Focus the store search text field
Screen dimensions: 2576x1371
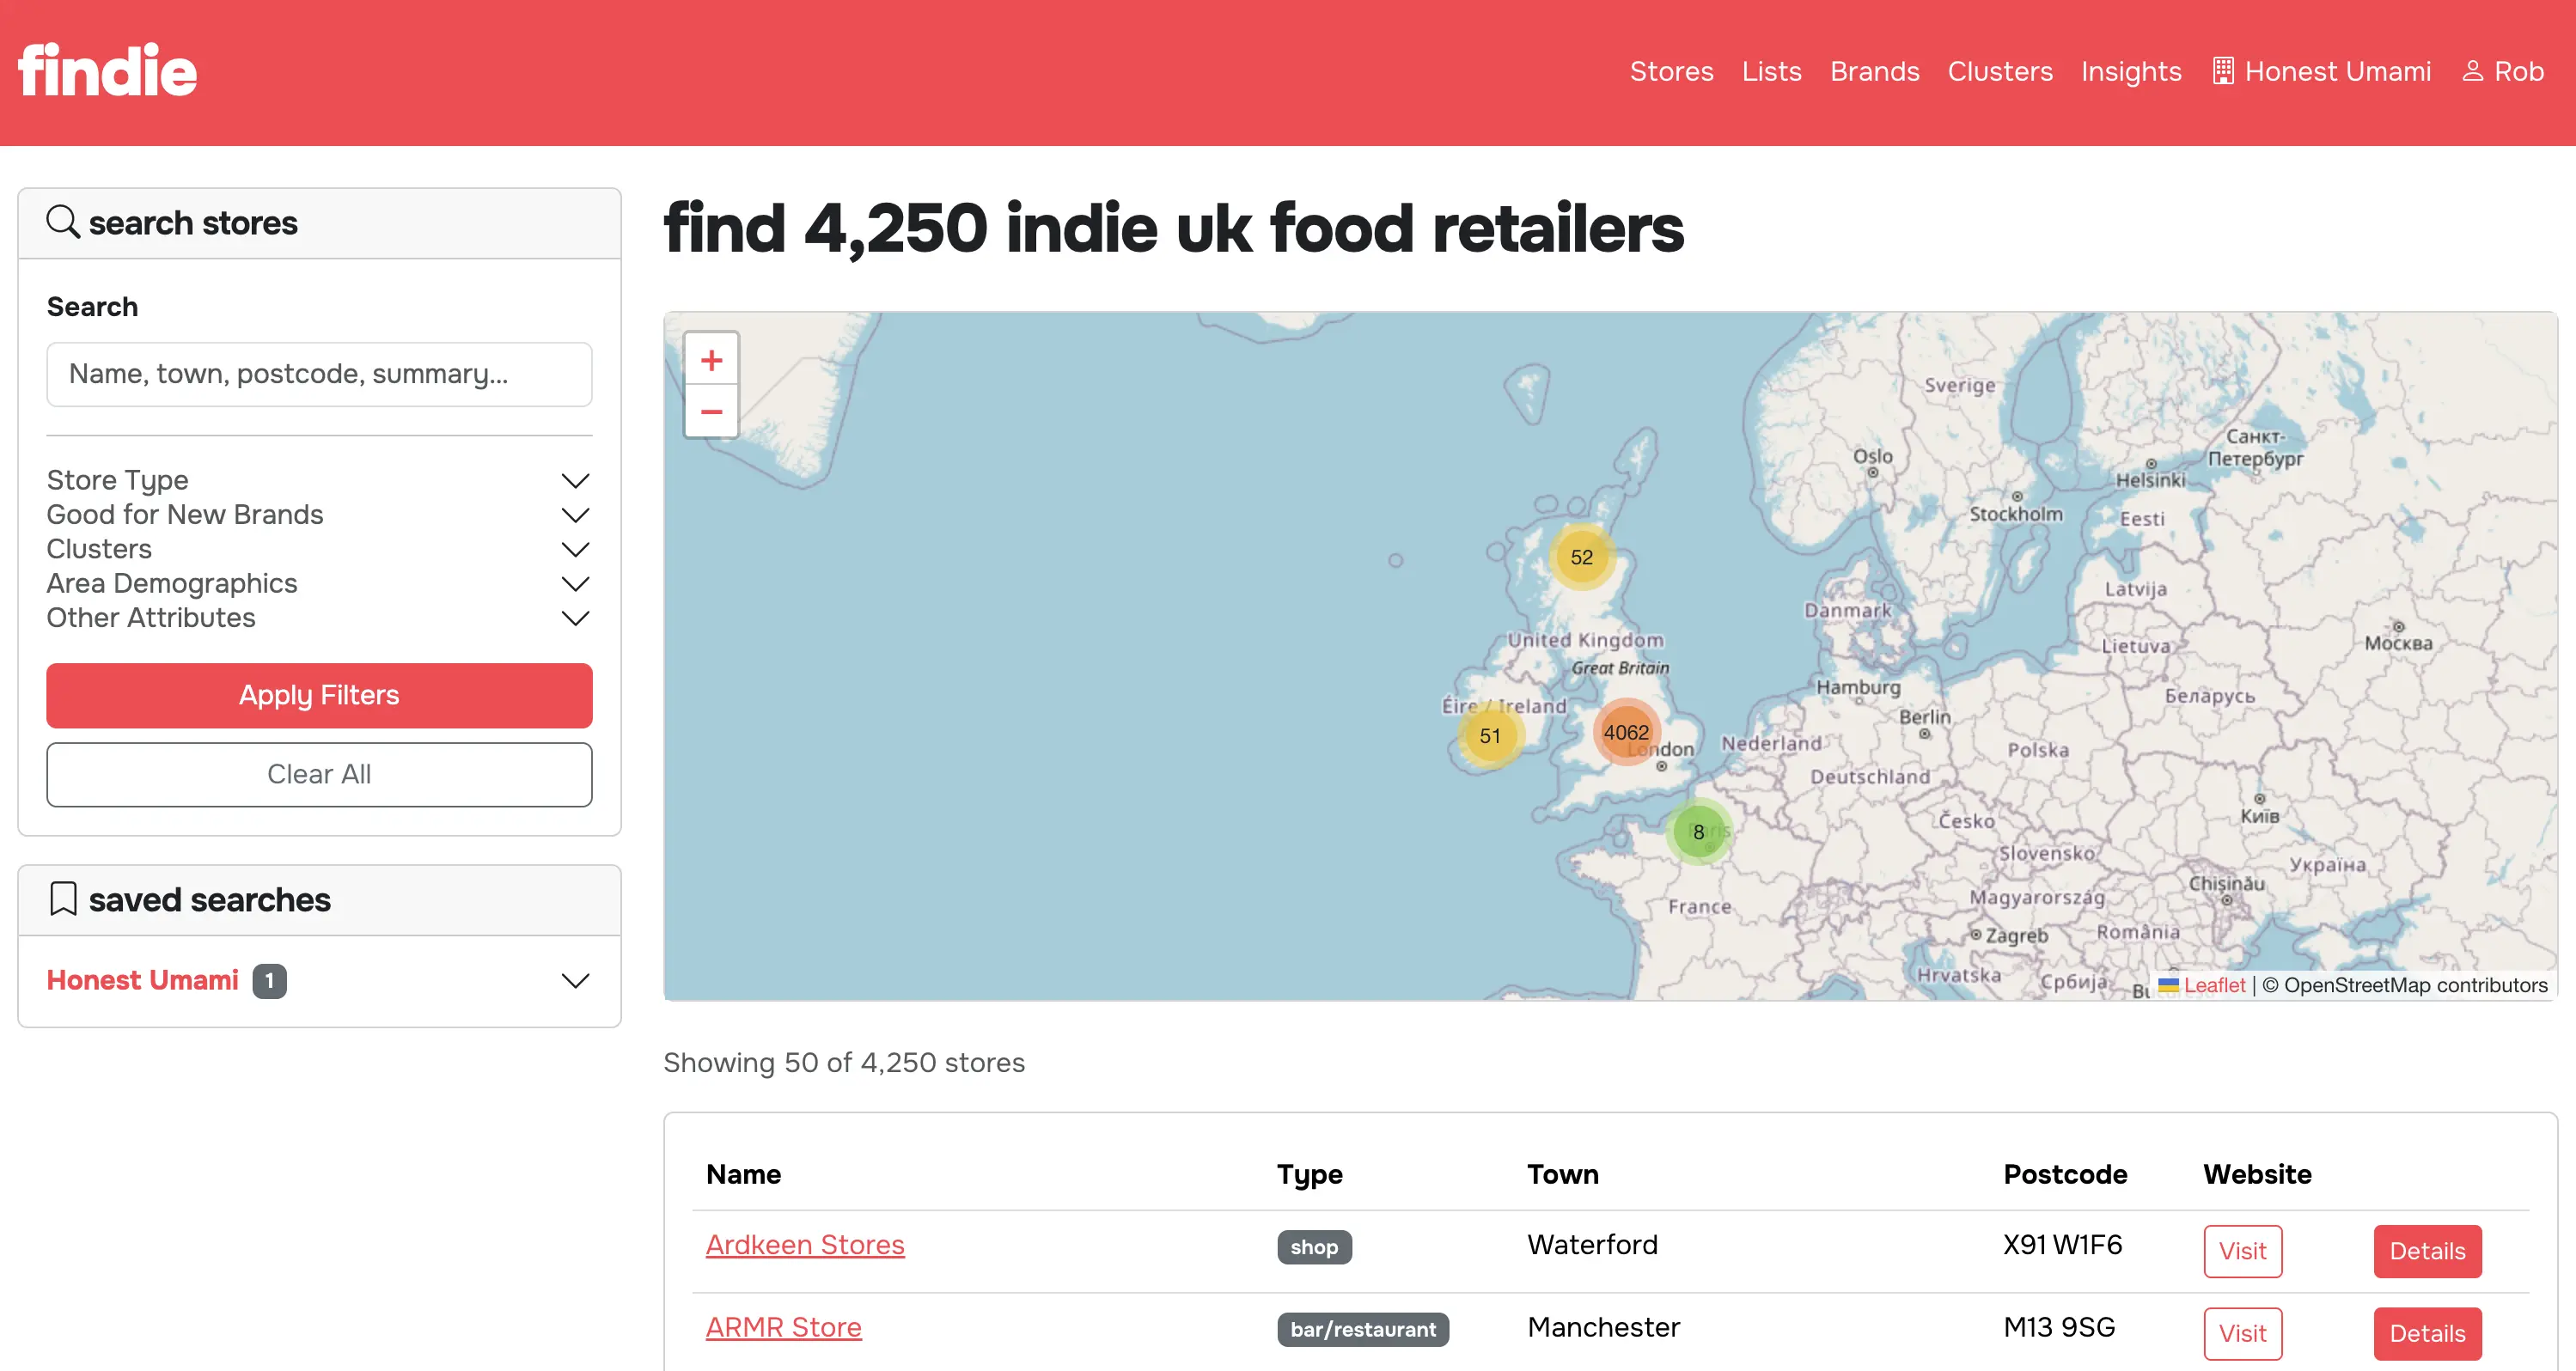tap(318, 374)
